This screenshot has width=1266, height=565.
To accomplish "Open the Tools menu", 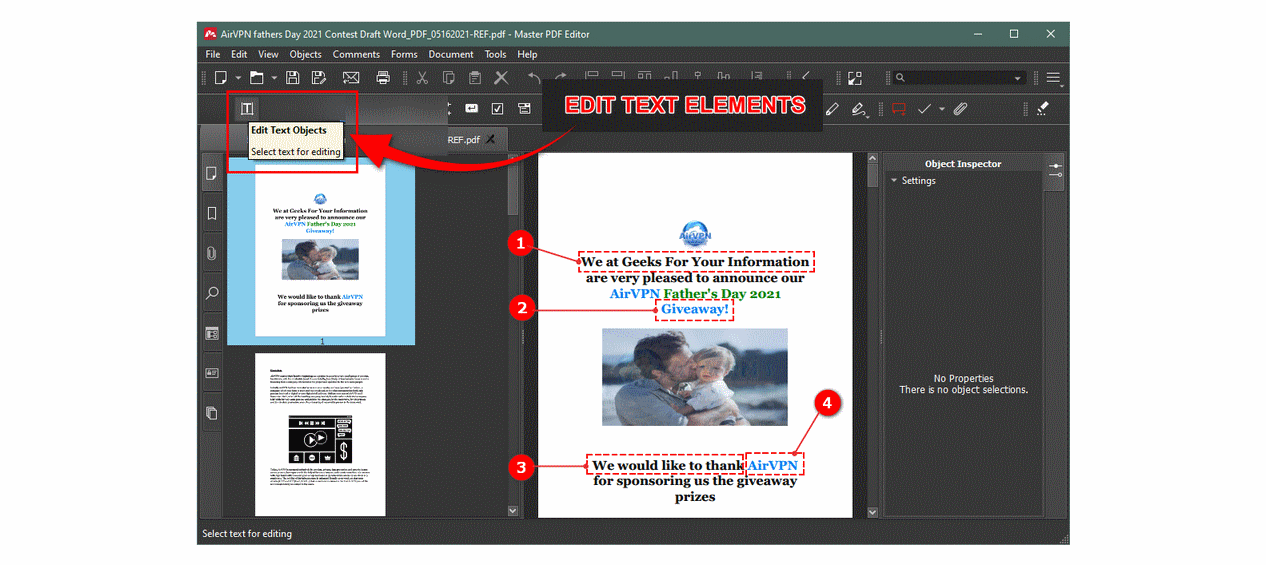I will pos(495,54).
